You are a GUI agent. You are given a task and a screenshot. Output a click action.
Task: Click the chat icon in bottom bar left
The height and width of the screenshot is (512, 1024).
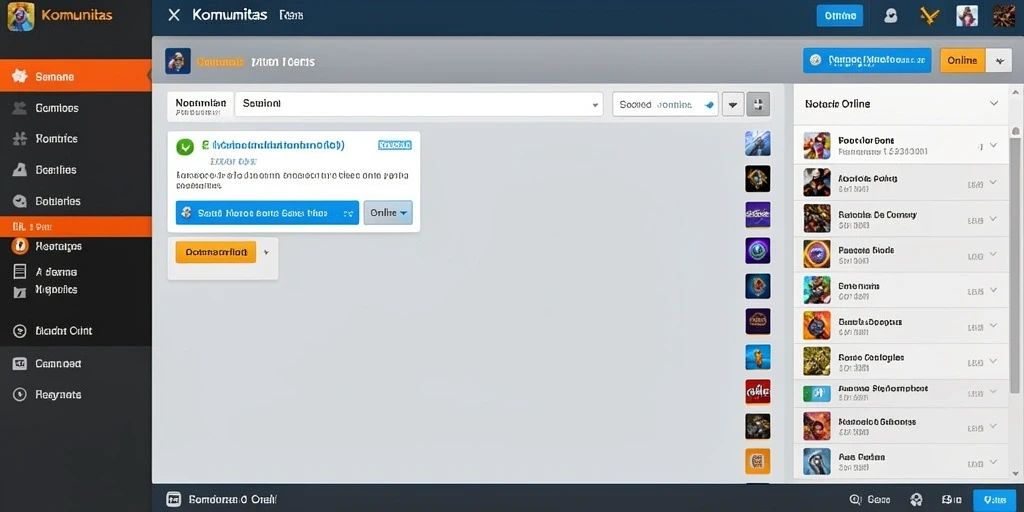tap(173, 499)
